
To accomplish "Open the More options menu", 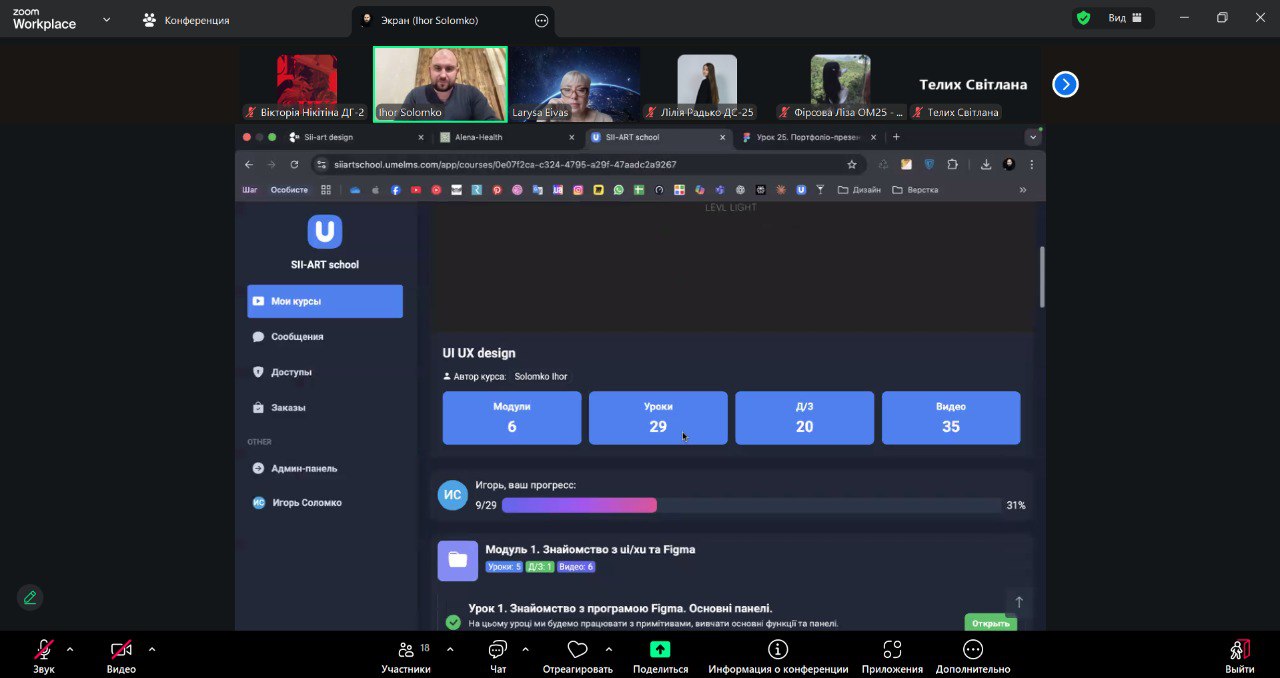I will click(972, 650).
